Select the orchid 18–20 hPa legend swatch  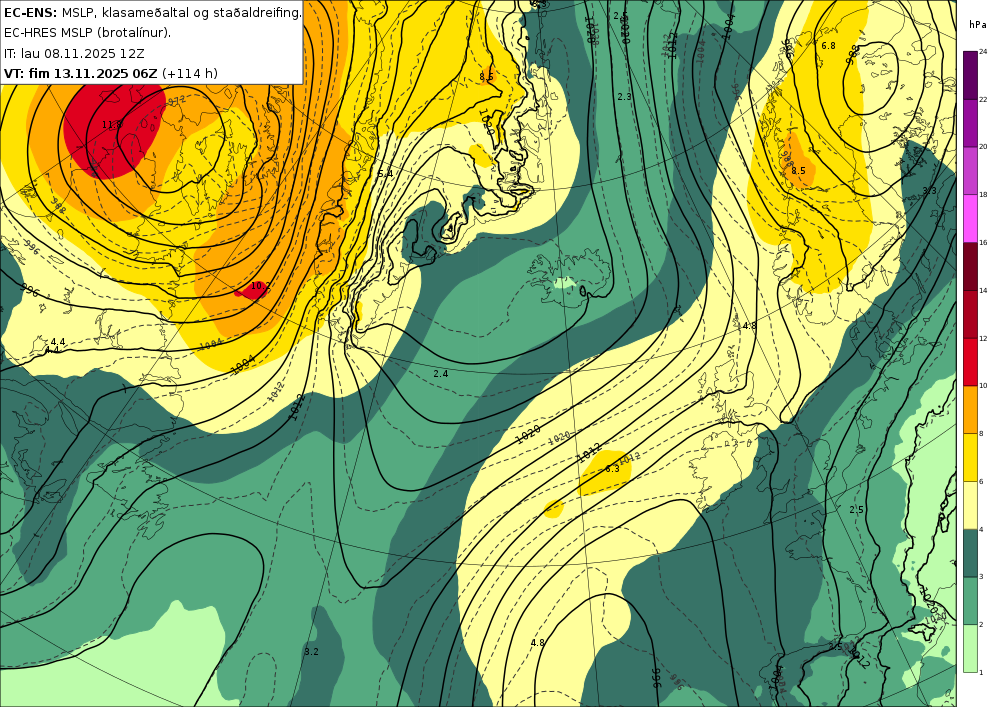(x=970, y=170)
